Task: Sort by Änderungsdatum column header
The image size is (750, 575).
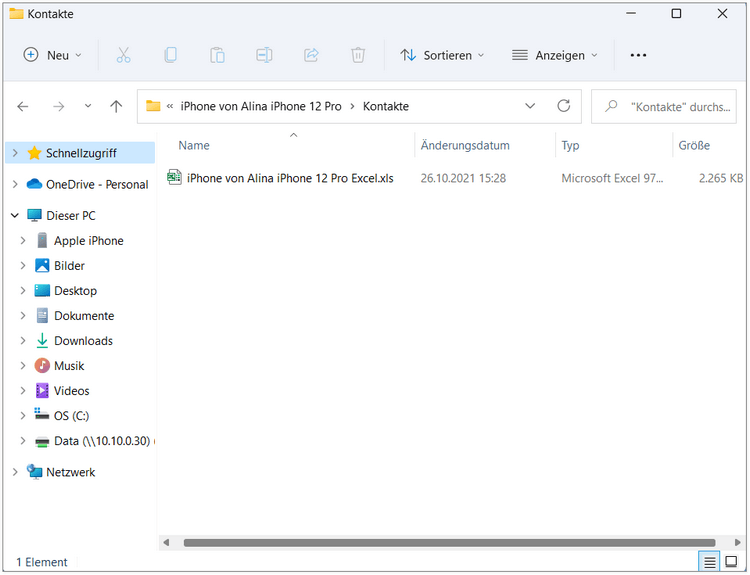Action: click(x=465, y=145)
